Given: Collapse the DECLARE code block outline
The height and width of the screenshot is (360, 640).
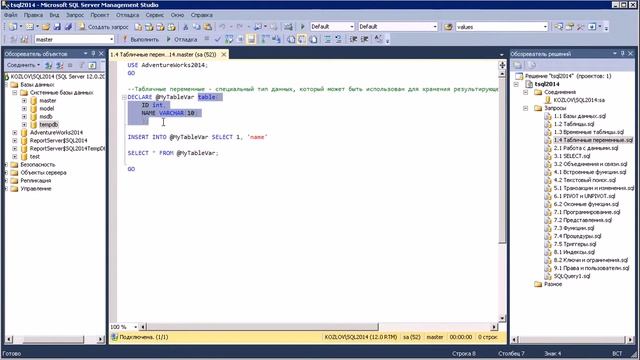Looking at the screenshot, I should (x=124, y=97).
